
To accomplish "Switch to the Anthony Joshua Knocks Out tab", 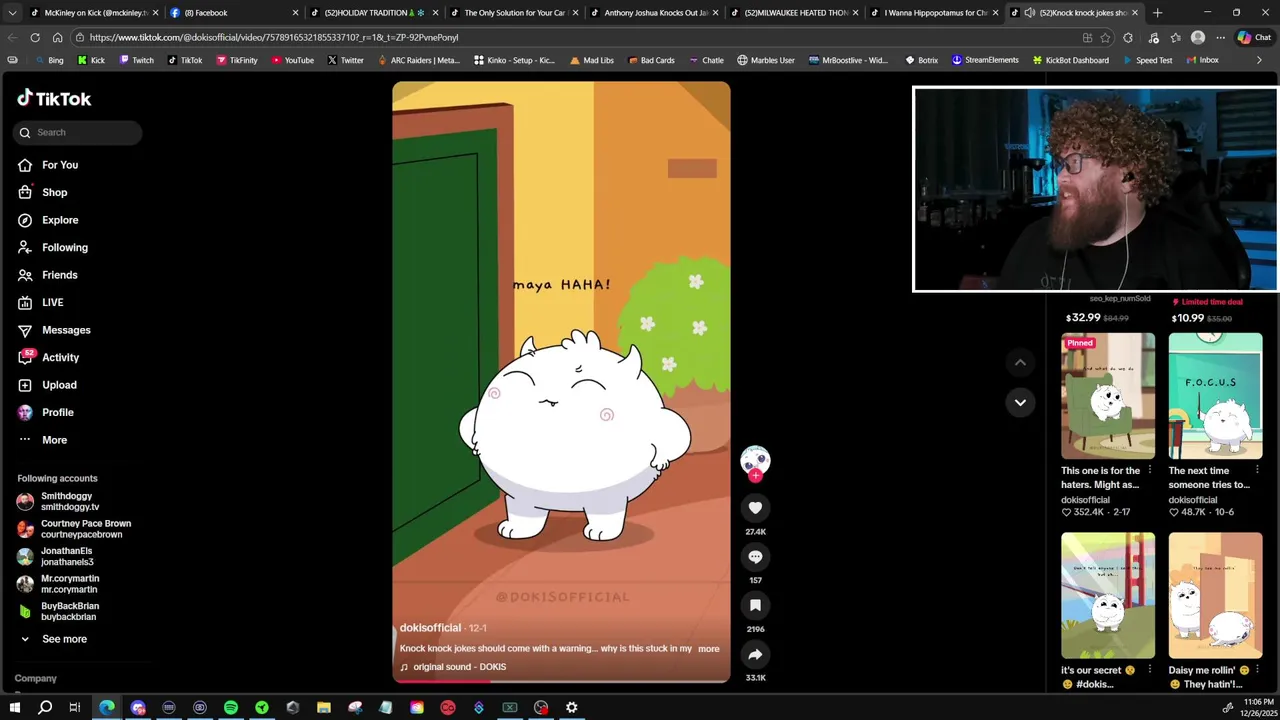I will 655,13.
